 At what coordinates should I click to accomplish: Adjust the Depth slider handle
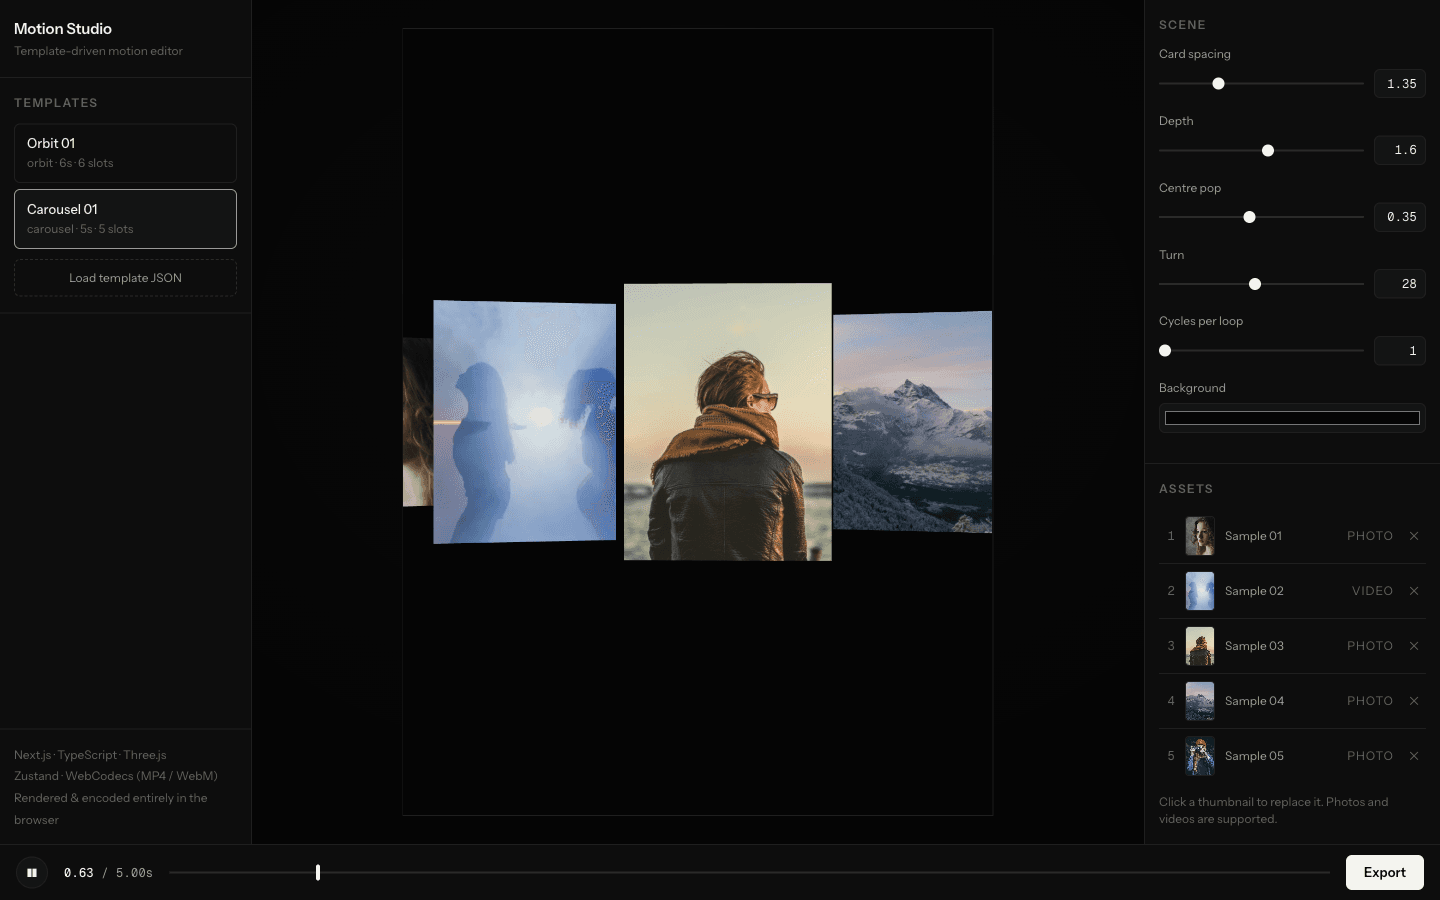[x=1268, y=151]
